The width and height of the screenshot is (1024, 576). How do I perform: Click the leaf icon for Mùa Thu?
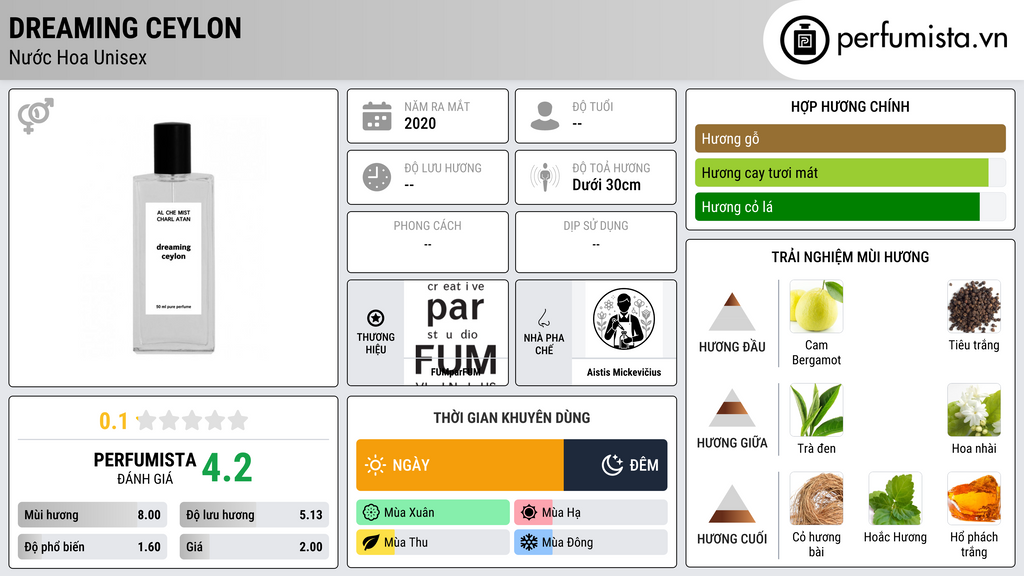[371, 543]
